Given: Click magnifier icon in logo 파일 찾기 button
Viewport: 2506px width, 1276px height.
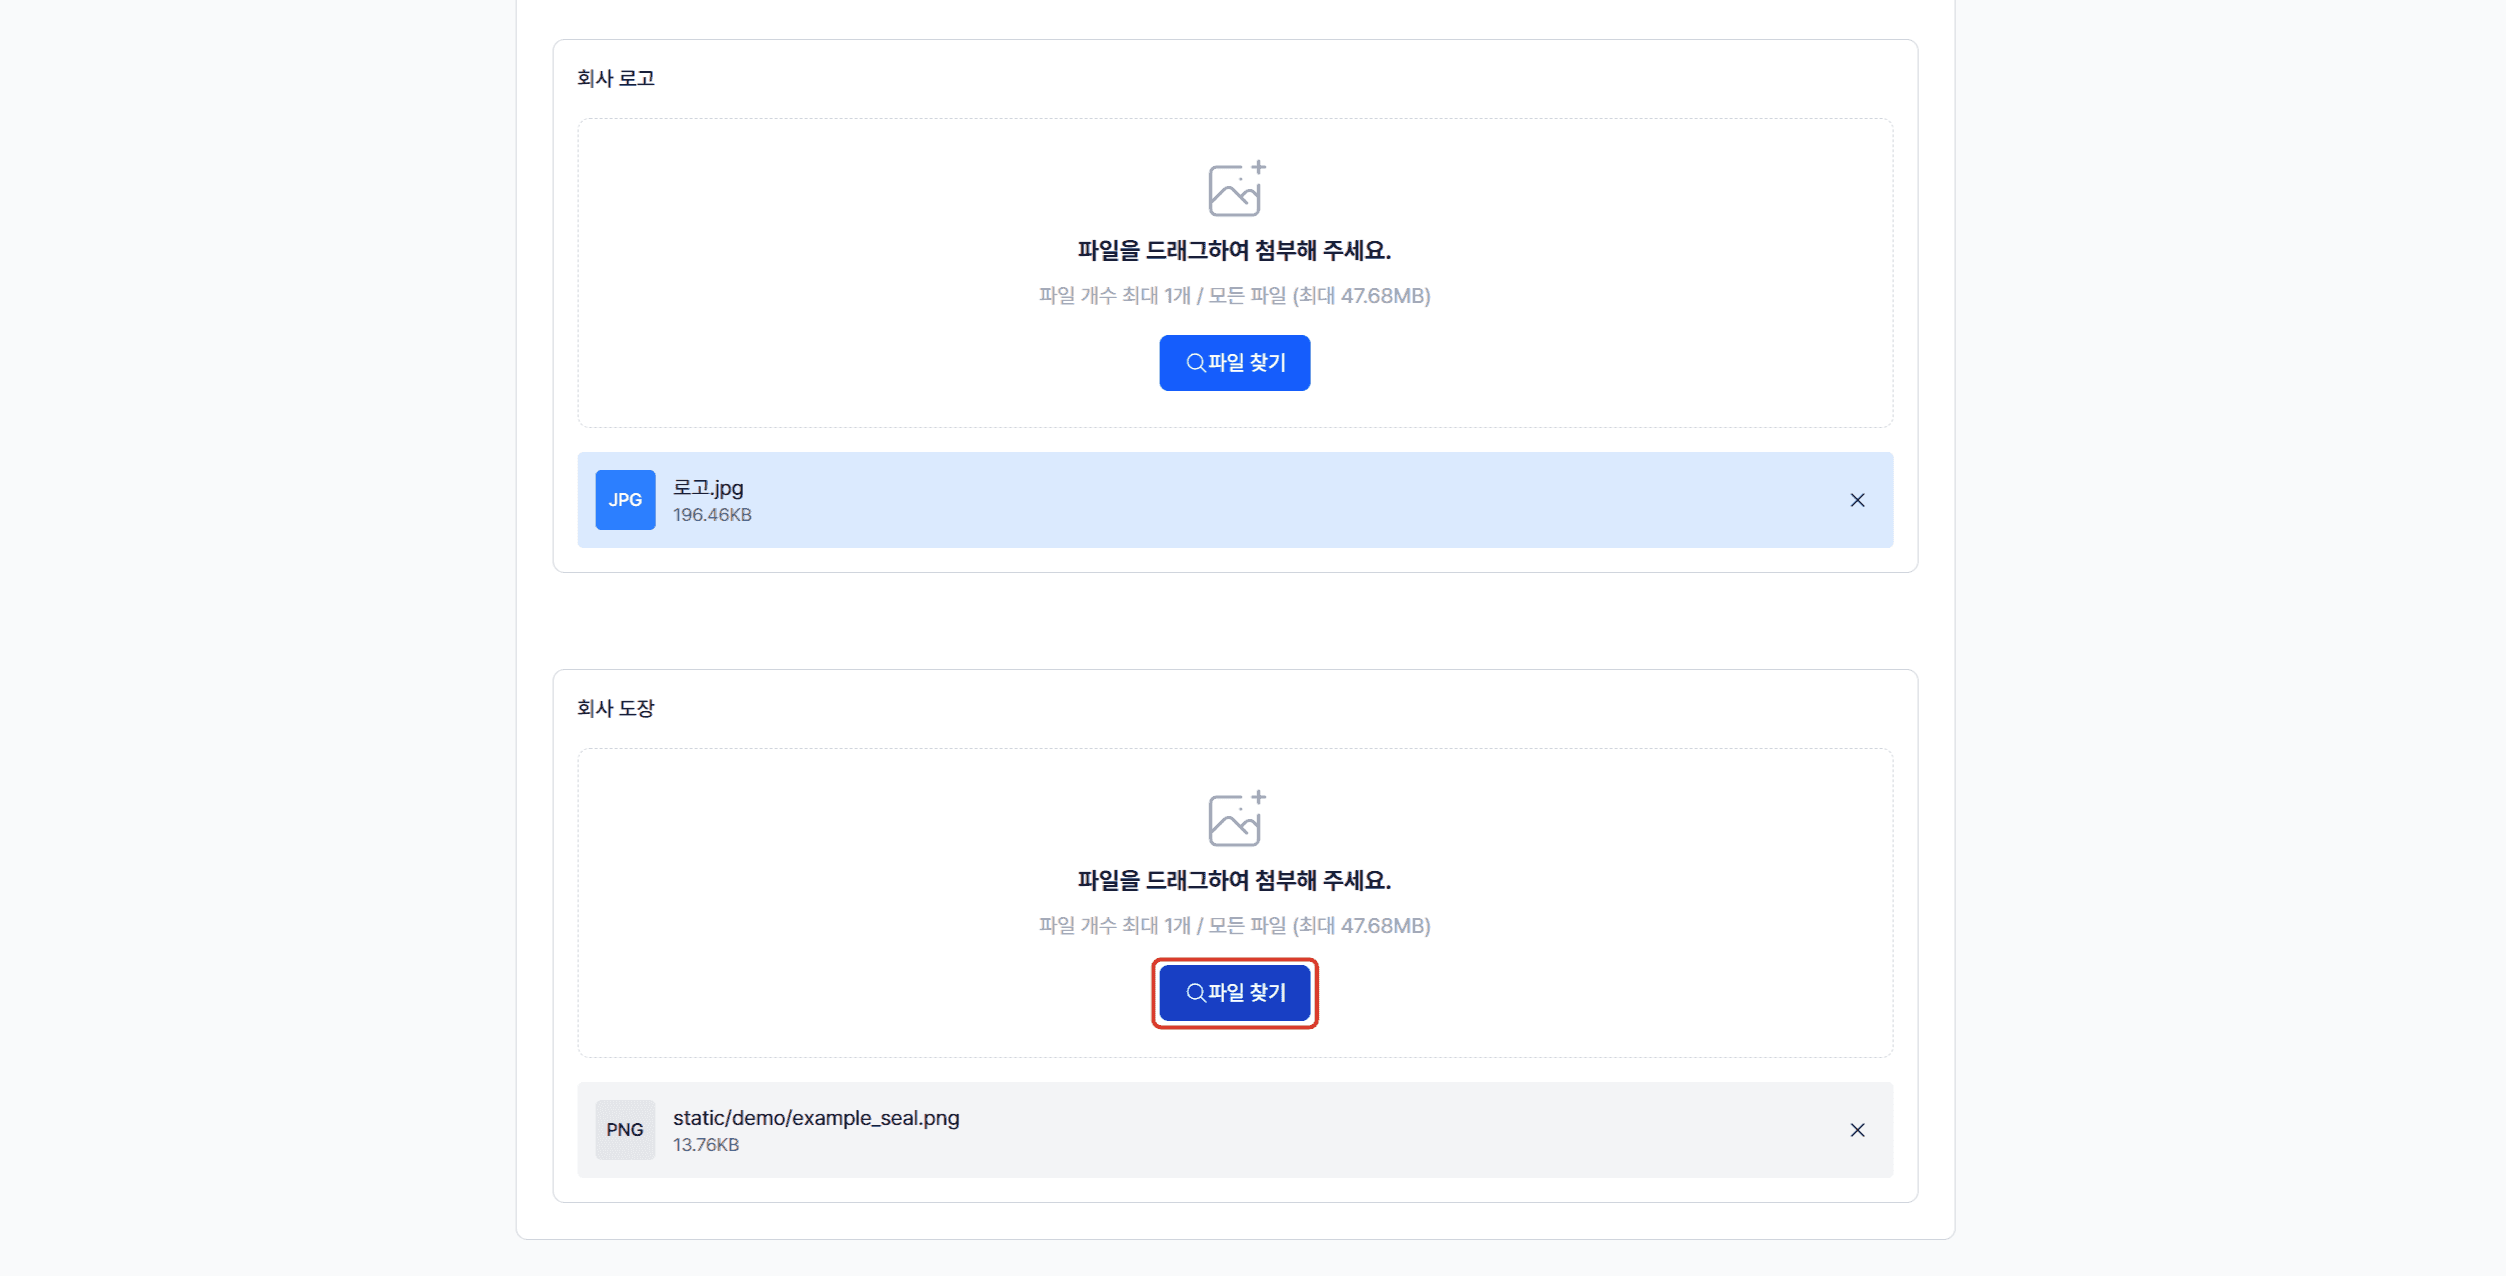Looking at the screenshot, I should pos(1195,363).
